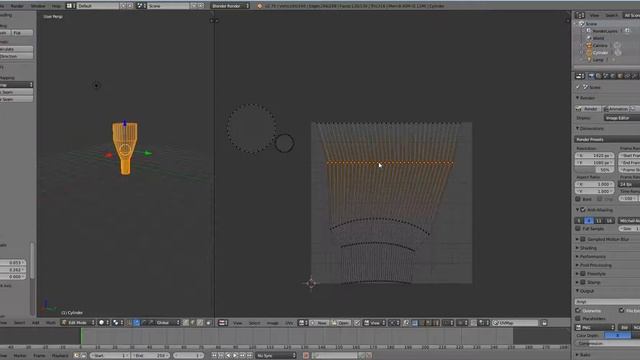Select UV vertex selection mode
This screenshot has width=640, height=360.
[415, 322]
